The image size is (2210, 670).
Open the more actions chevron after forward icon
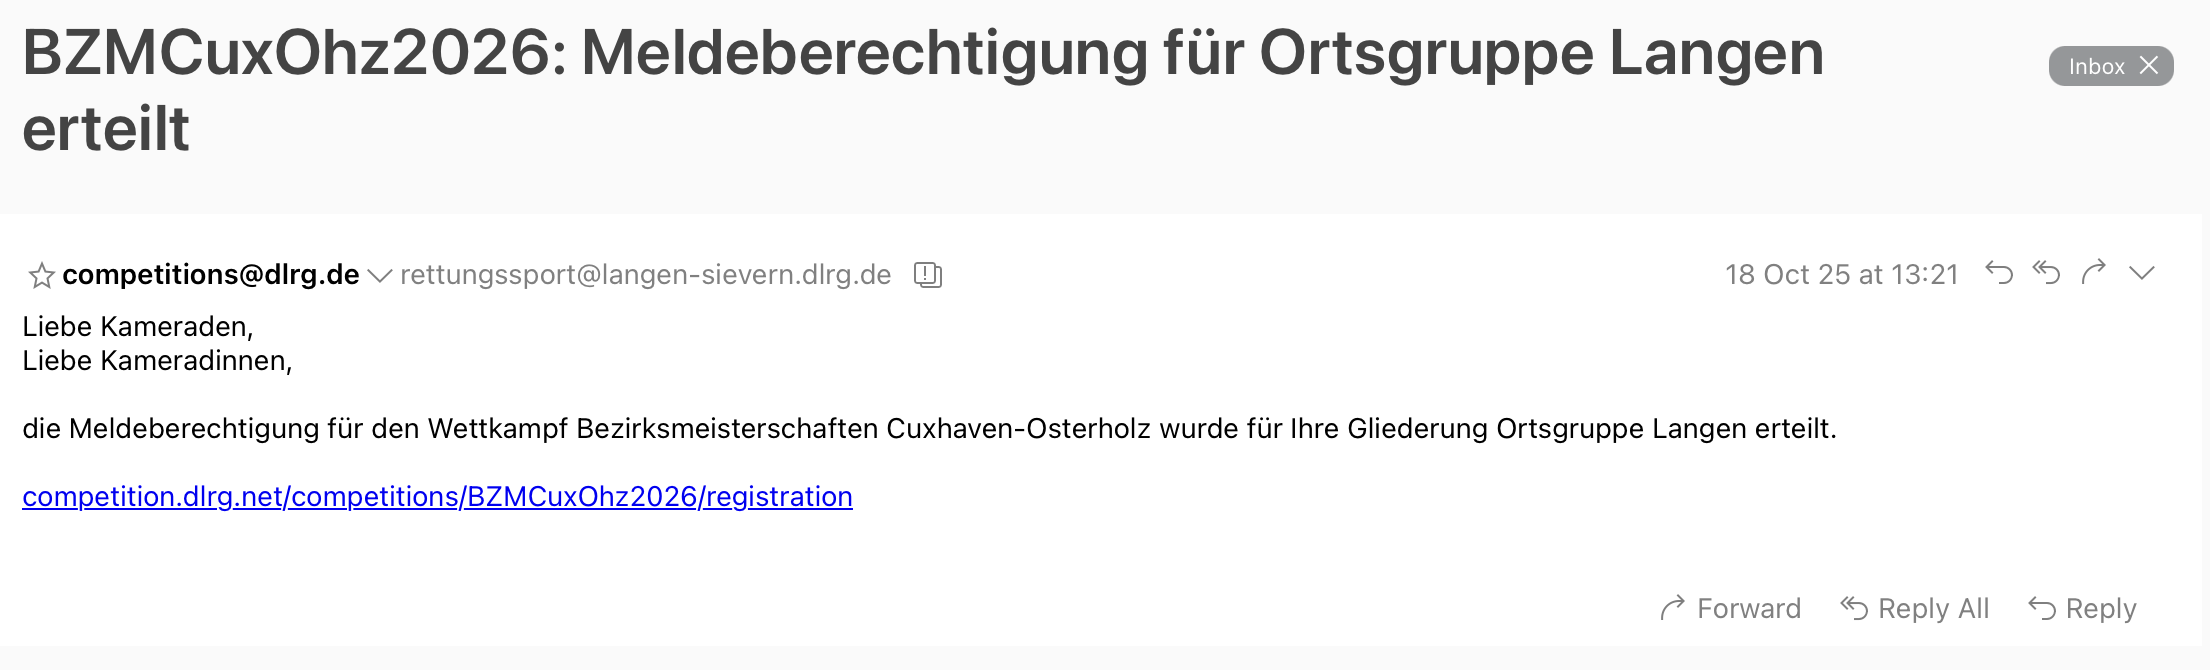tap(2141, 273)
